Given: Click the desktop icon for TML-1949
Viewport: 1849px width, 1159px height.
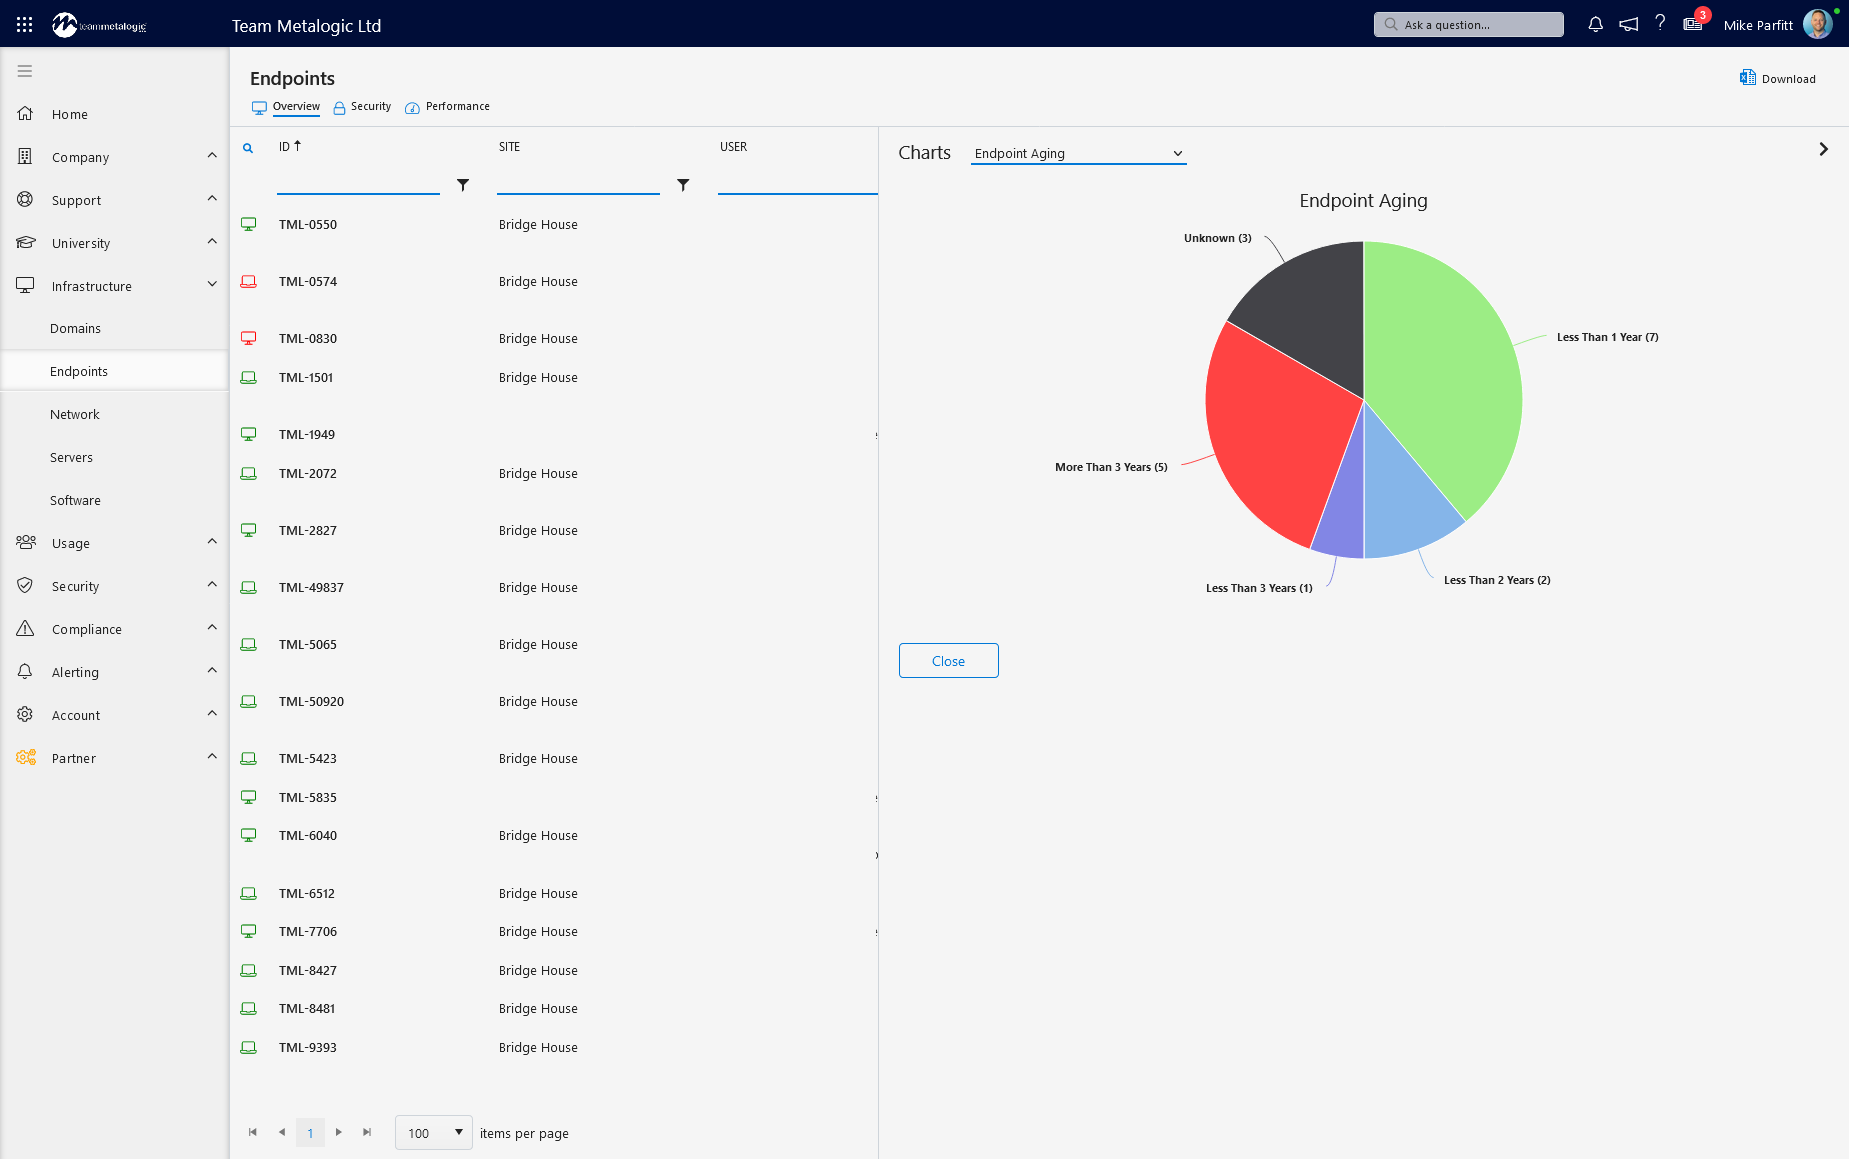Looking at the screenshot, I should [x=249, y=435].
